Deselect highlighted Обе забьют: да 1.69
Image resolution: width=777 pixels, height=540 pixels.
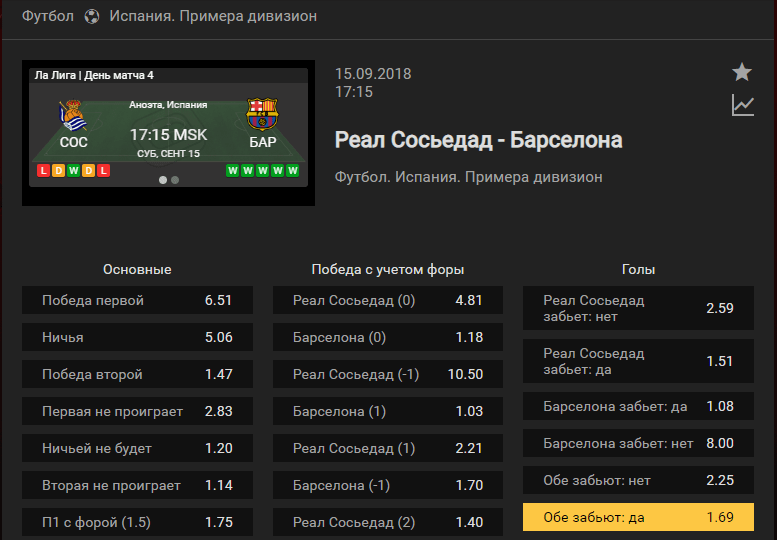(x=638, y=517)
